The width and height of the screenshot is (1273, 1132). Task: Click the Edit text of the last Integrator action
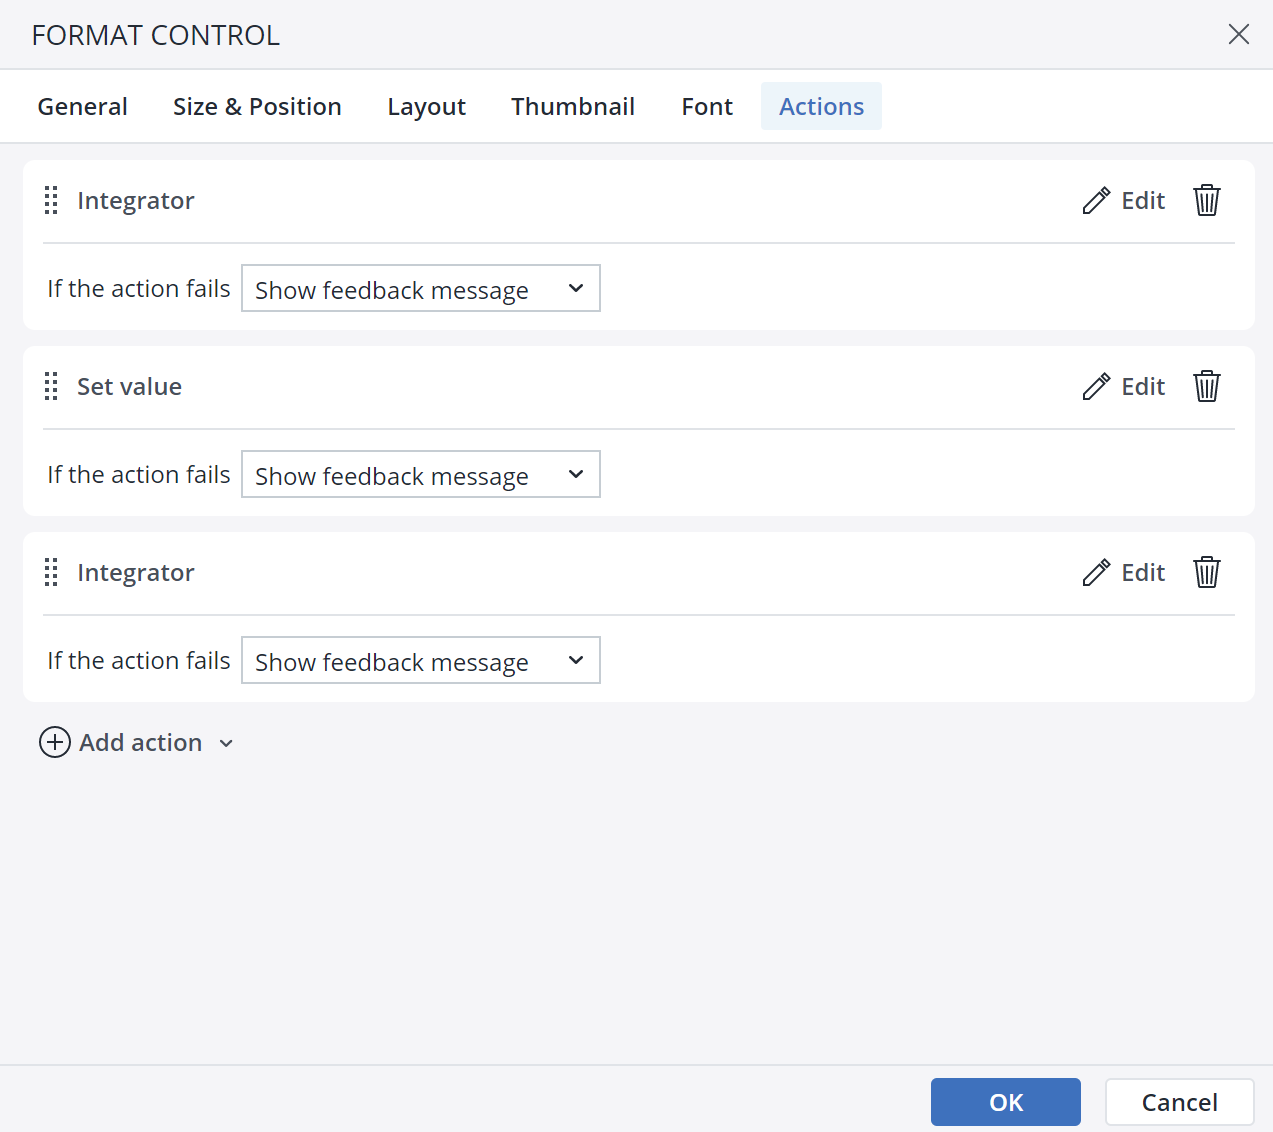point(1143,572)
